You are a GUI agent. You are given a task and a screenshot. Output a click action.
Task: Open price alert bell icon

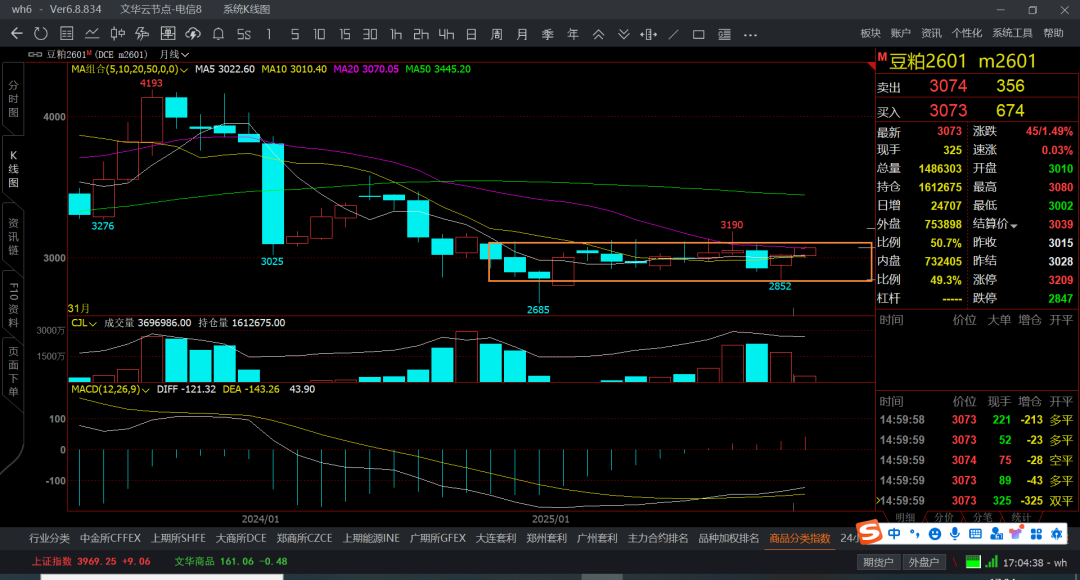(x=218, y=34)
